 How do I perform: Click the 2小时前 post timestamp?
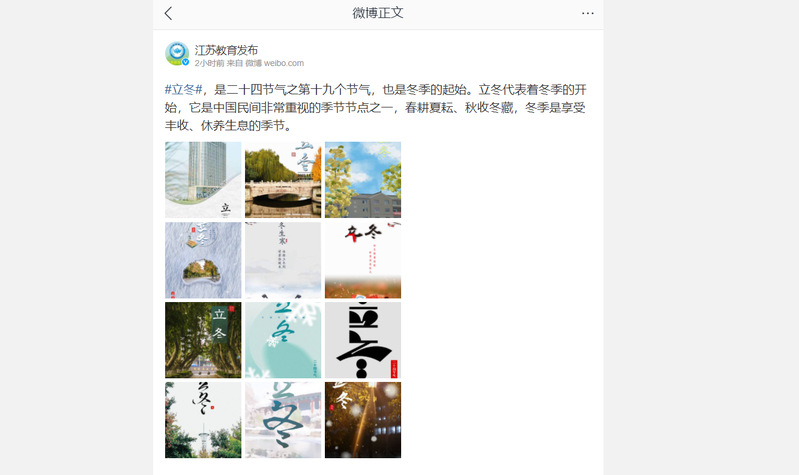coord(209,63)
